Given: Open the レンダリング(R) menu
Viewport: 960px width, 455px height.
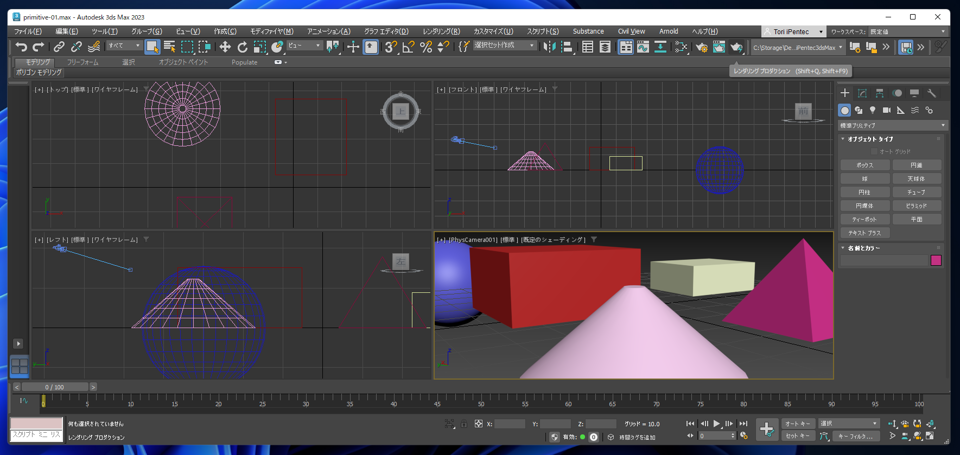Looking at the screenshot, I should tap(441, 31).
